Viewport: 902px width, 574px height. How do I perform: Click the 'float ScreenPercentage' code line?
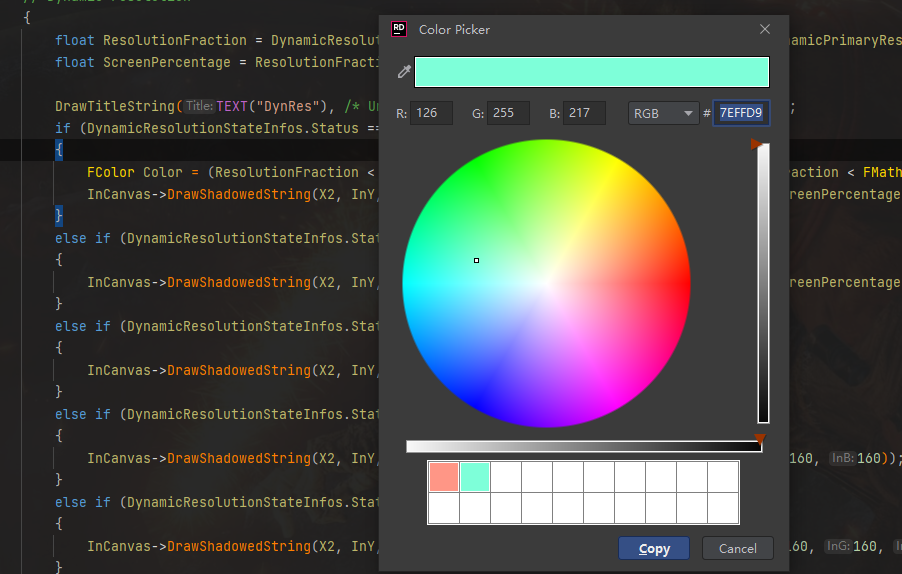(x=217, y=62)
